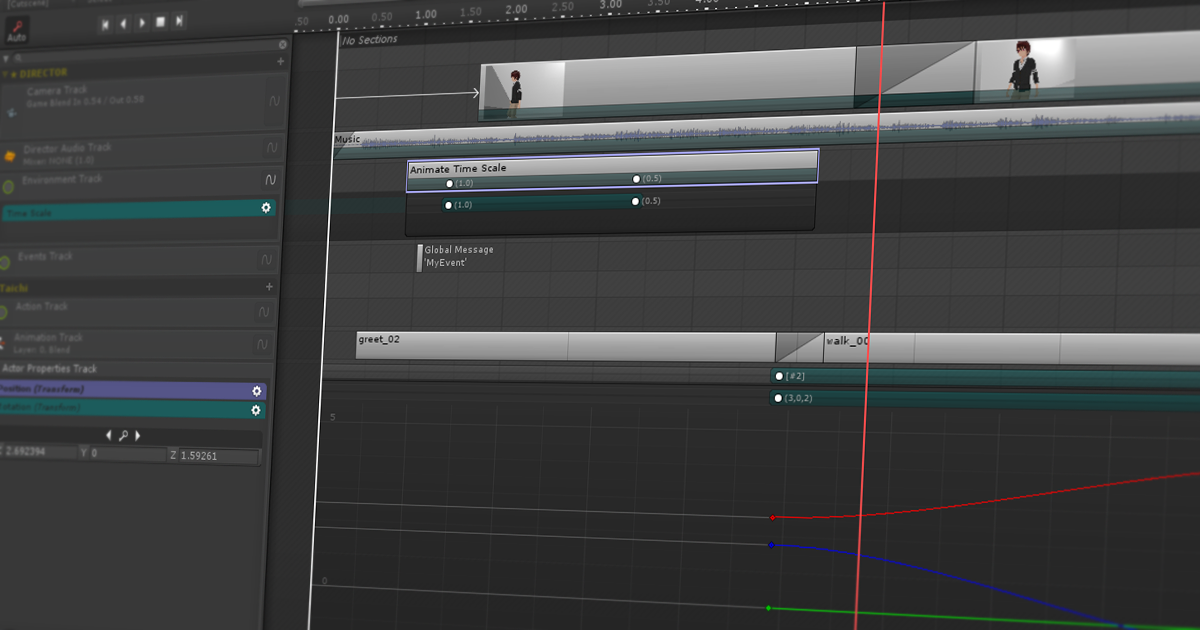Select the green curve key point

768,608
